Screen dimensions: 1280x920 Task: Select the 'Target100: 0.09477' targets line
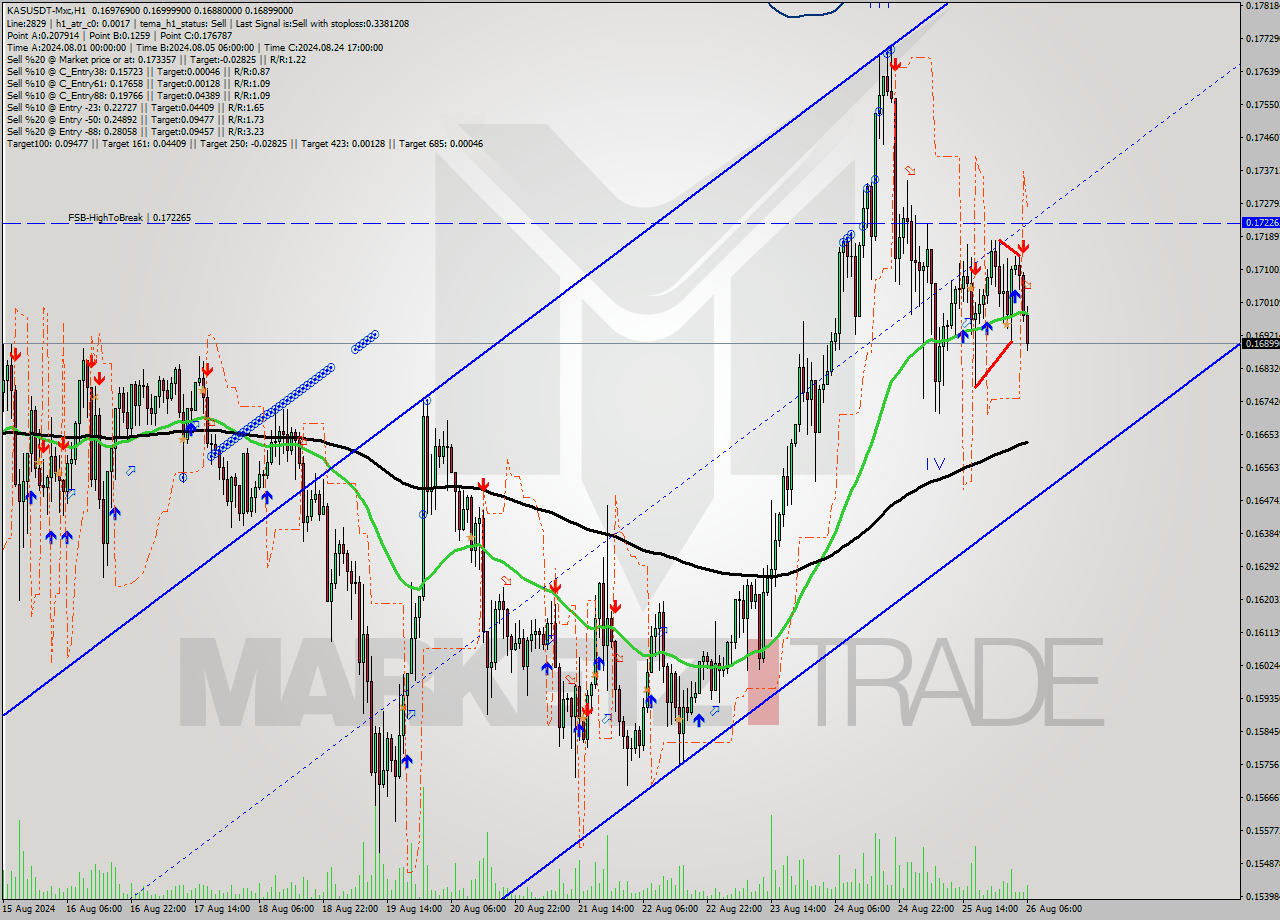point(245,143)
